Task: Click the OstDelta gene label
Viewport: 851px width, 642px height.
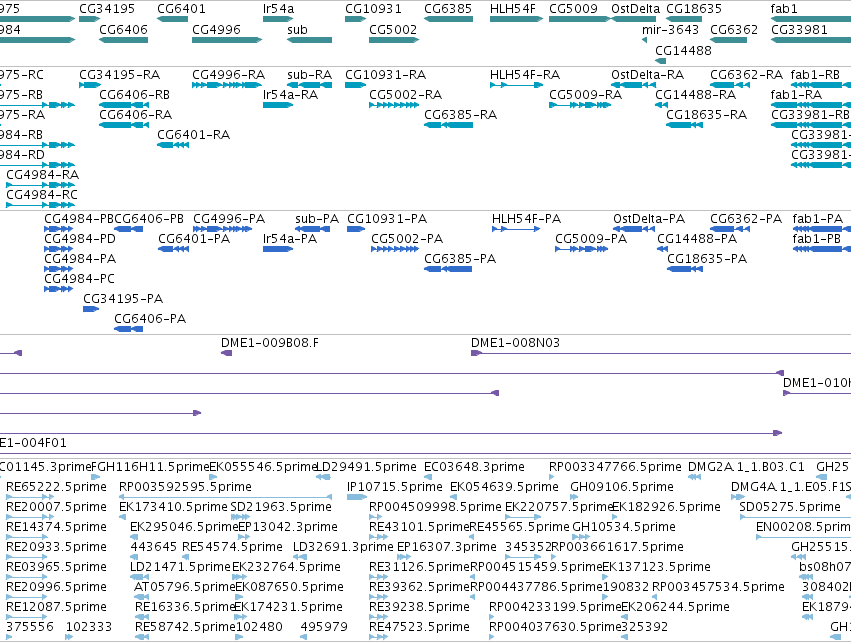Action: point(636,9)
